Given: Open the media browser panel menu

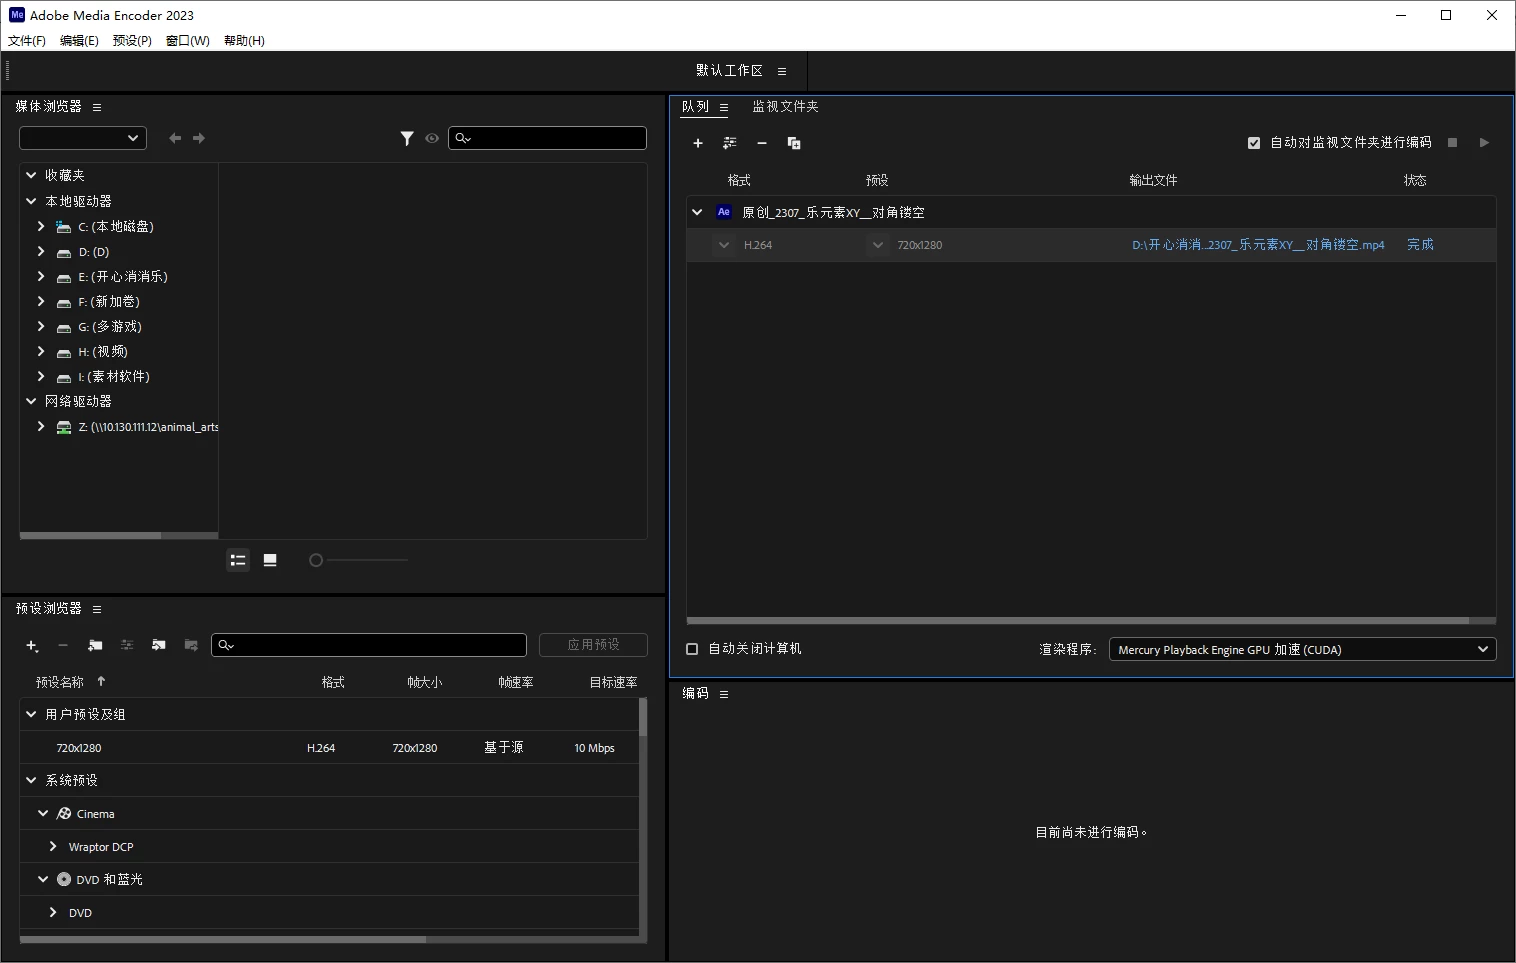Looking at the screenshot, I should pyautogui.click(x=97, y=107).
